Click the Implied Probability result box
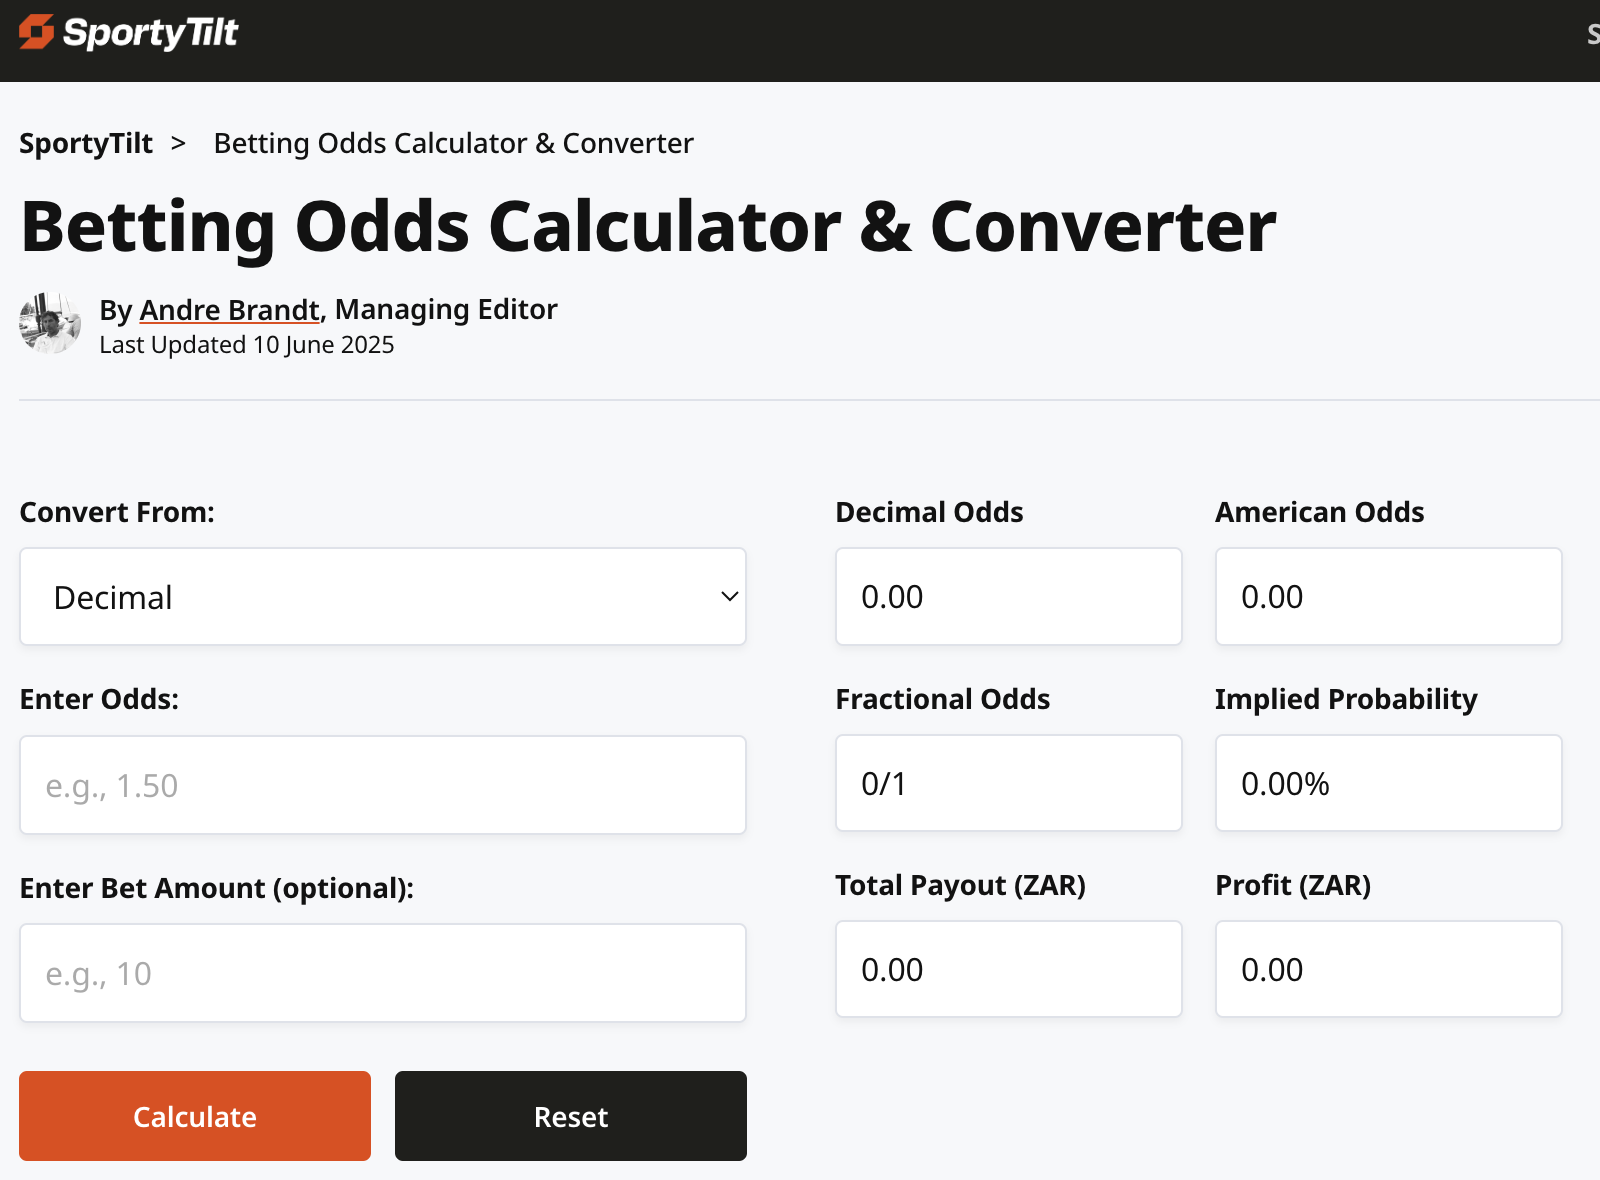 pos(1389,783)
